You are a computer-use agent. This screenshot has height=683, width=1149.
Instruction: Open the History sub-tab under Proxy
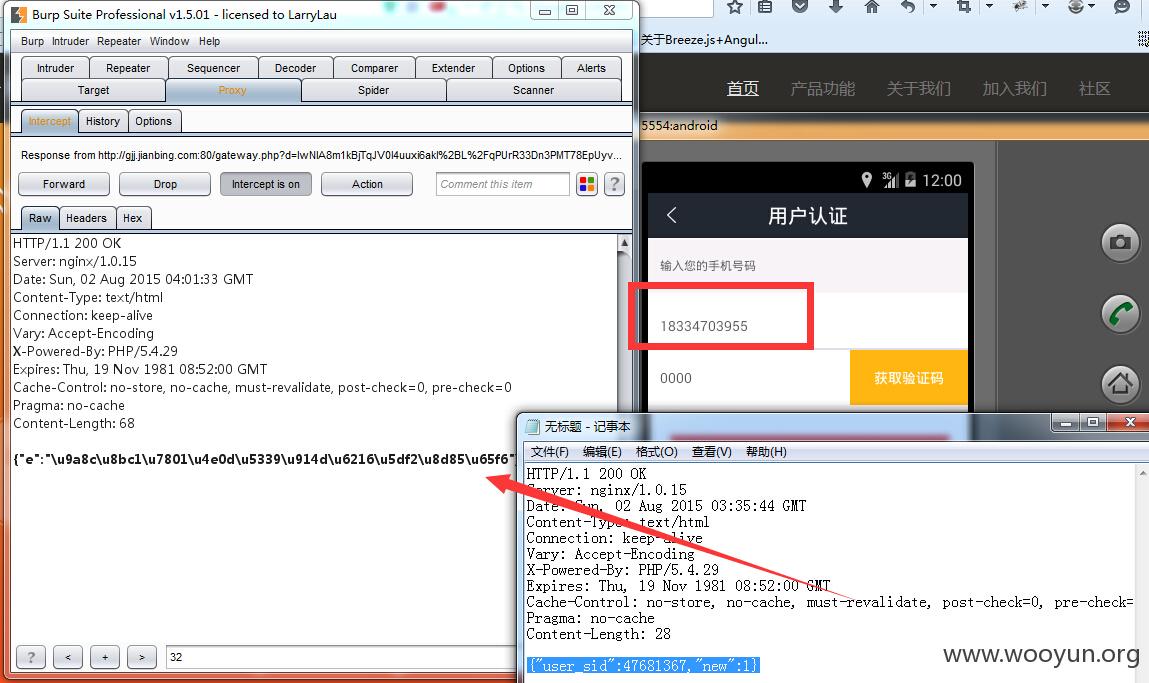(x=103, y=121)
